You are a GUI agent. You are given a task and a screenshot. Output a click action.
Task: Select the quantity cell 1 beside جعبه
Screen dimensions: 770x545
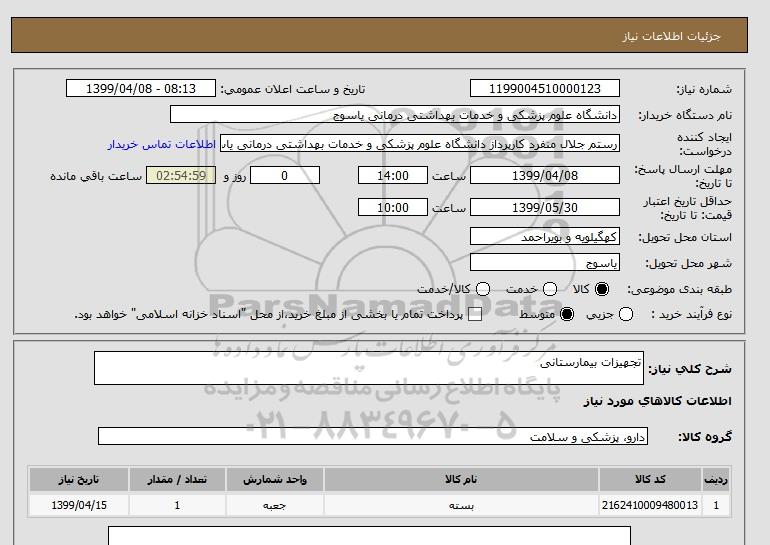pyautogui.click(x=177, y=505)
